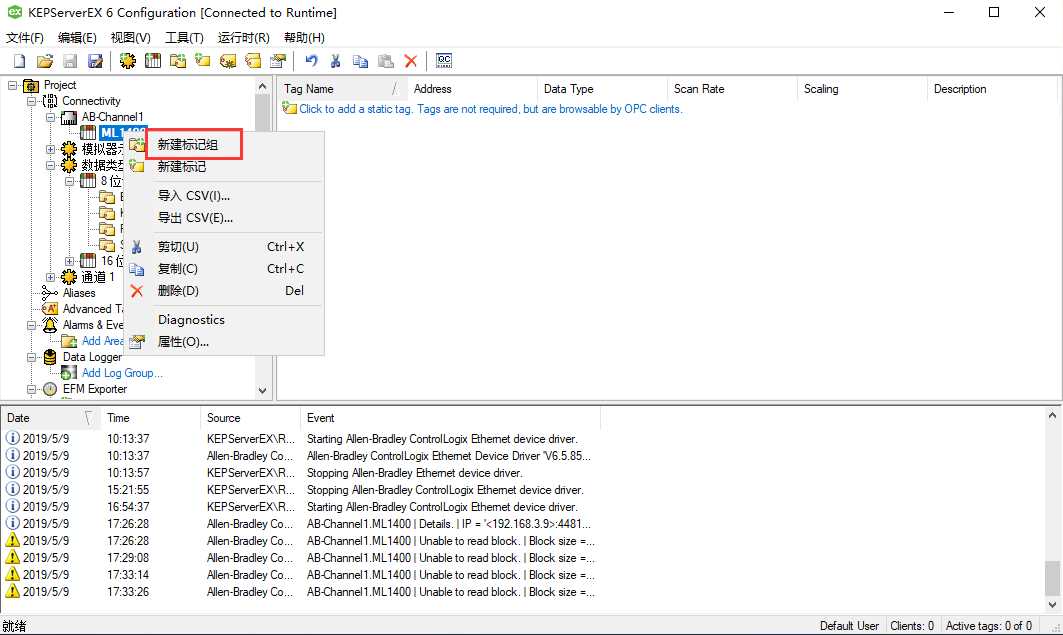Select the 17:26:28 Details IP log entry
This screenshot has width=1063, height=635.
[302, 524]
